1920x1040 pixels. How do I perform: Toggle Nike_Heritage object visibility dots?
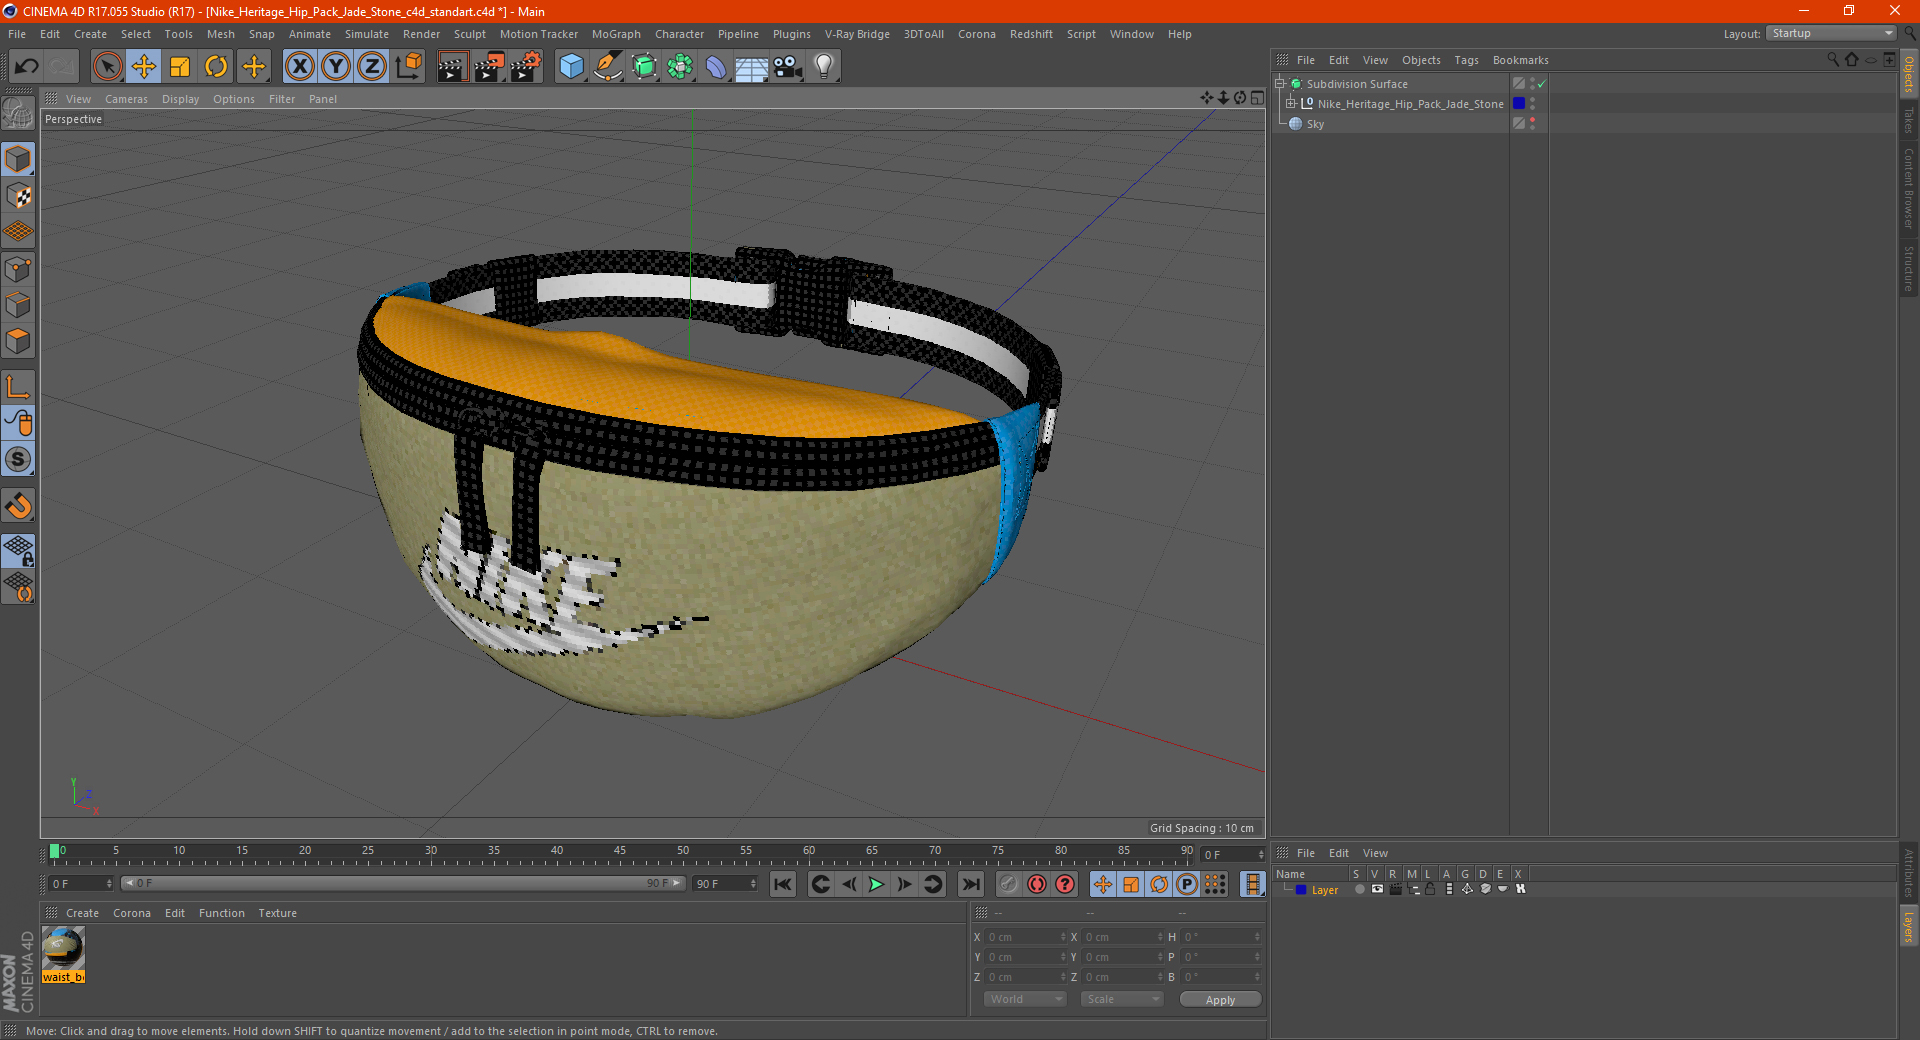pos(1532,104)
